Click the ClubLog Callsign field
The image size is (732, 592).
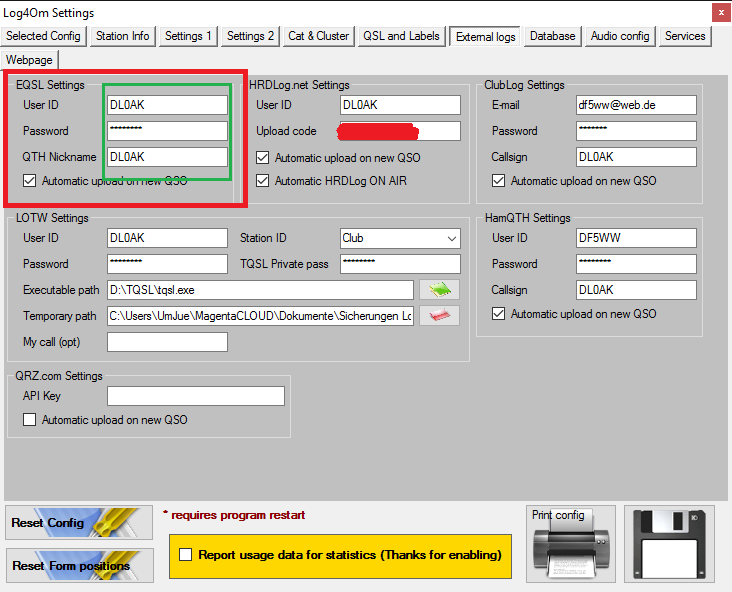[x=636, y=157]
